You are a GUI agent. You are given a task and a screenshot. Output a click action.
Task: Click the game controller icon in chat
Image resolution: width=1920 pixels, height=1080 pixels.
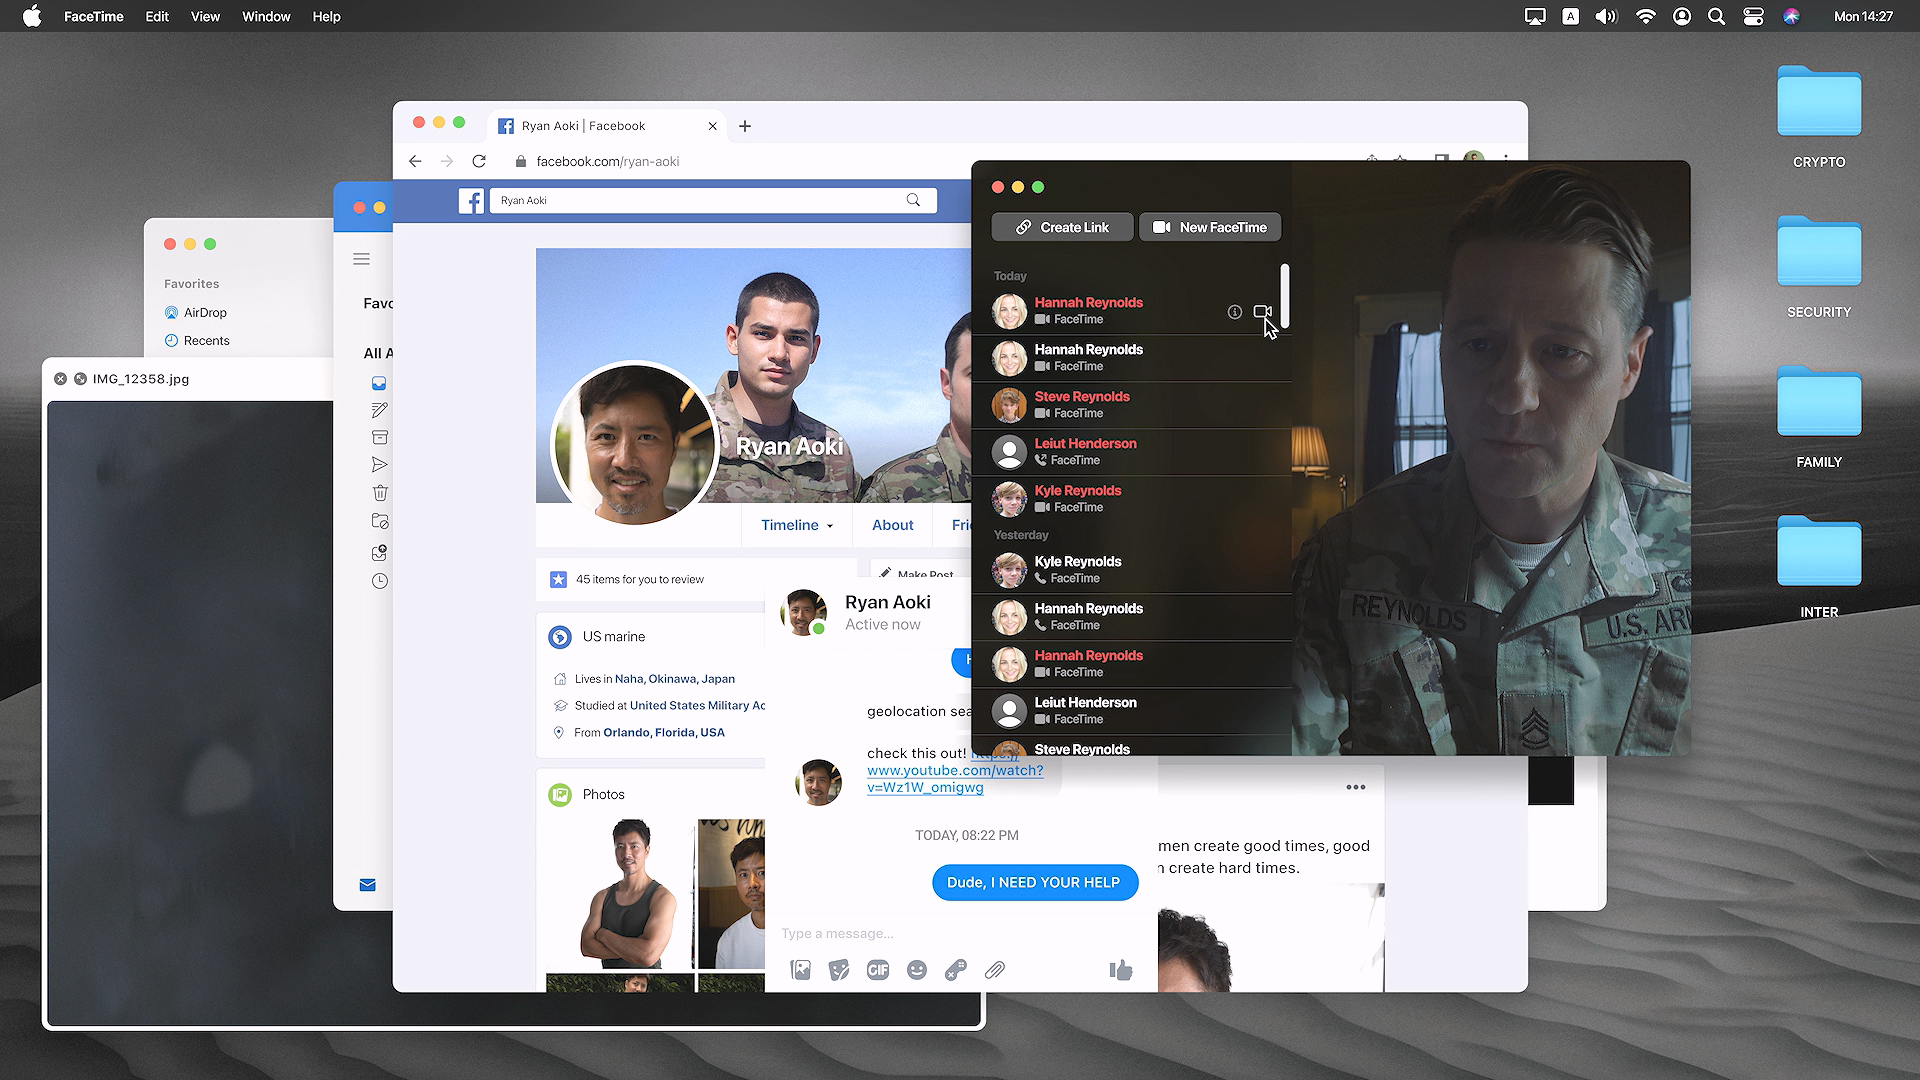pos(956,970)
